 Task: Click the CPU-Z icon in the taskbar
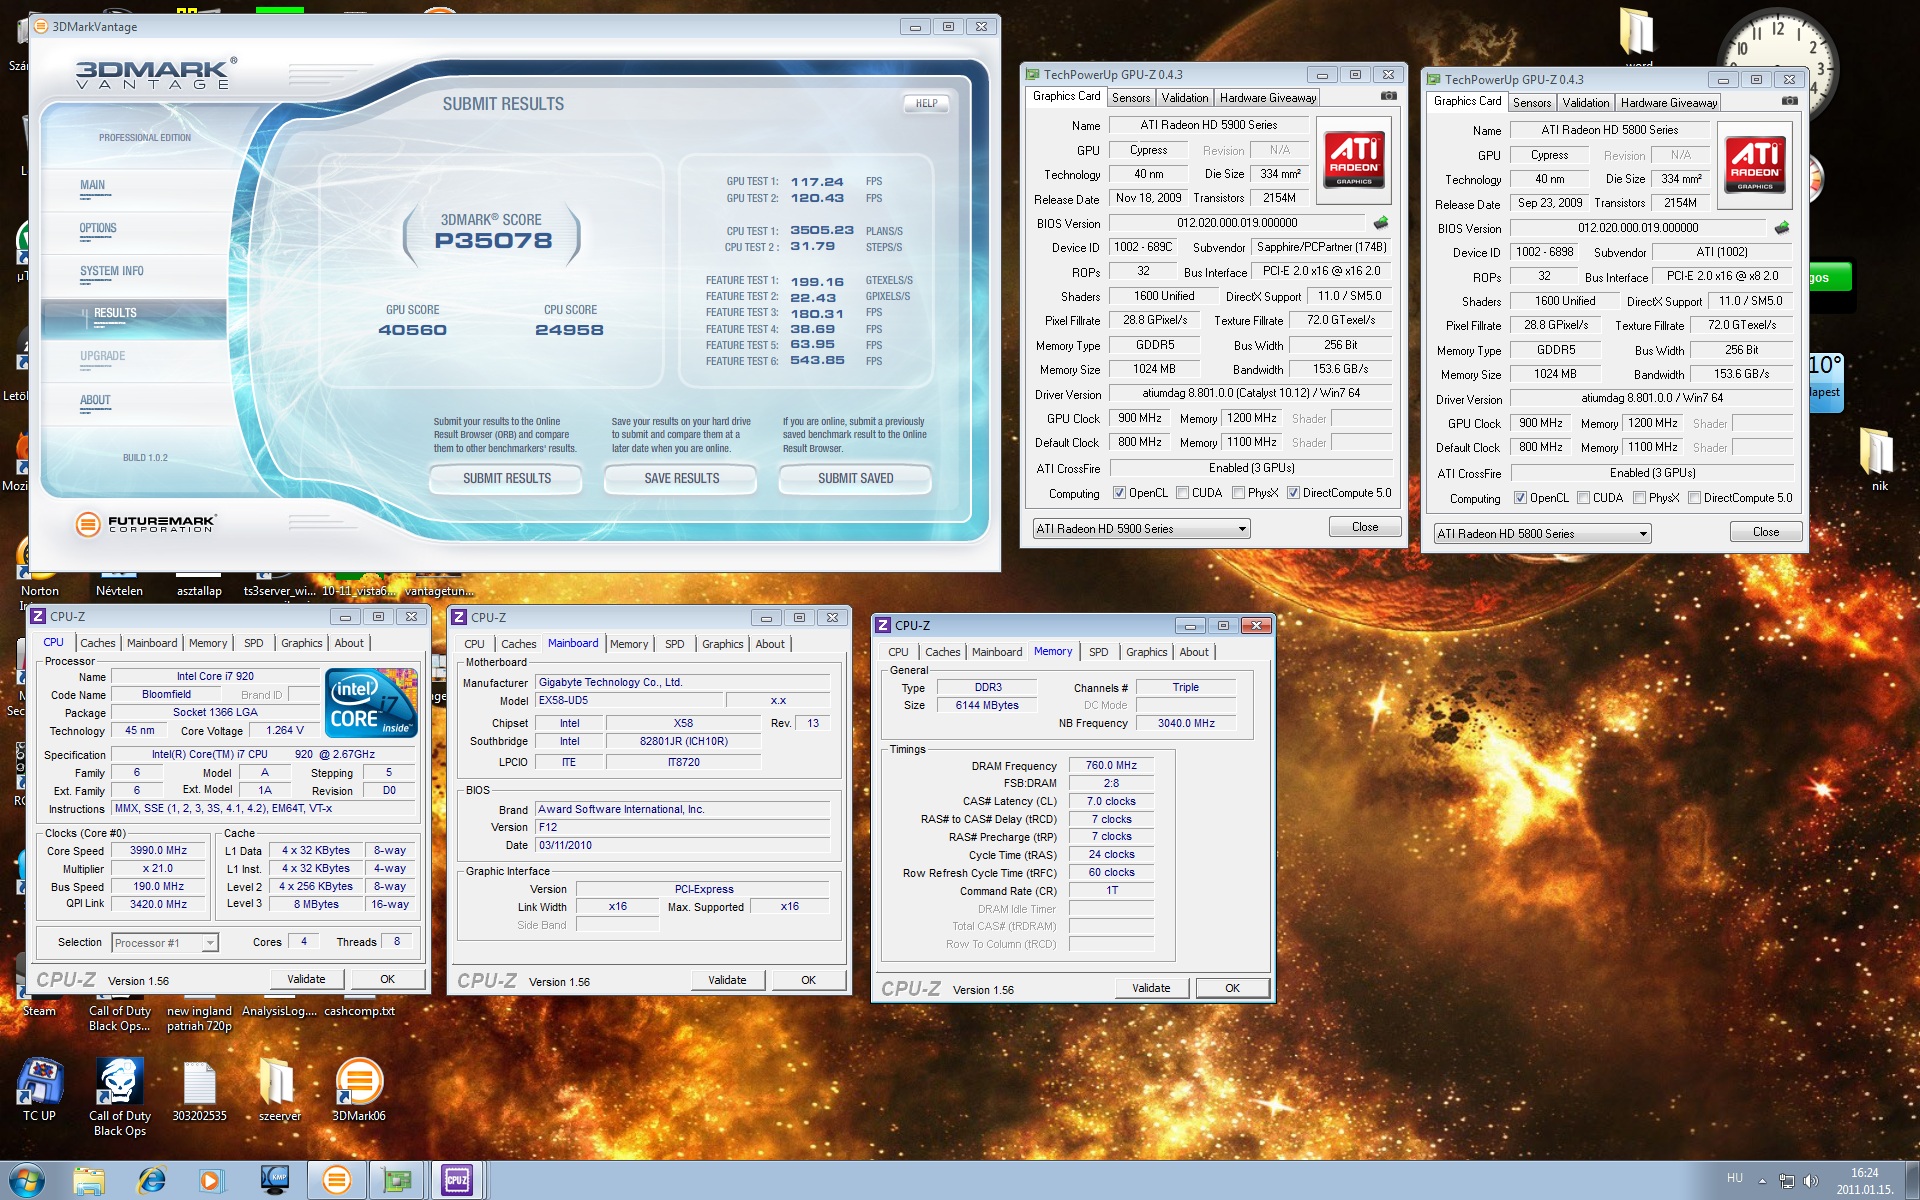coord(457,1180)
